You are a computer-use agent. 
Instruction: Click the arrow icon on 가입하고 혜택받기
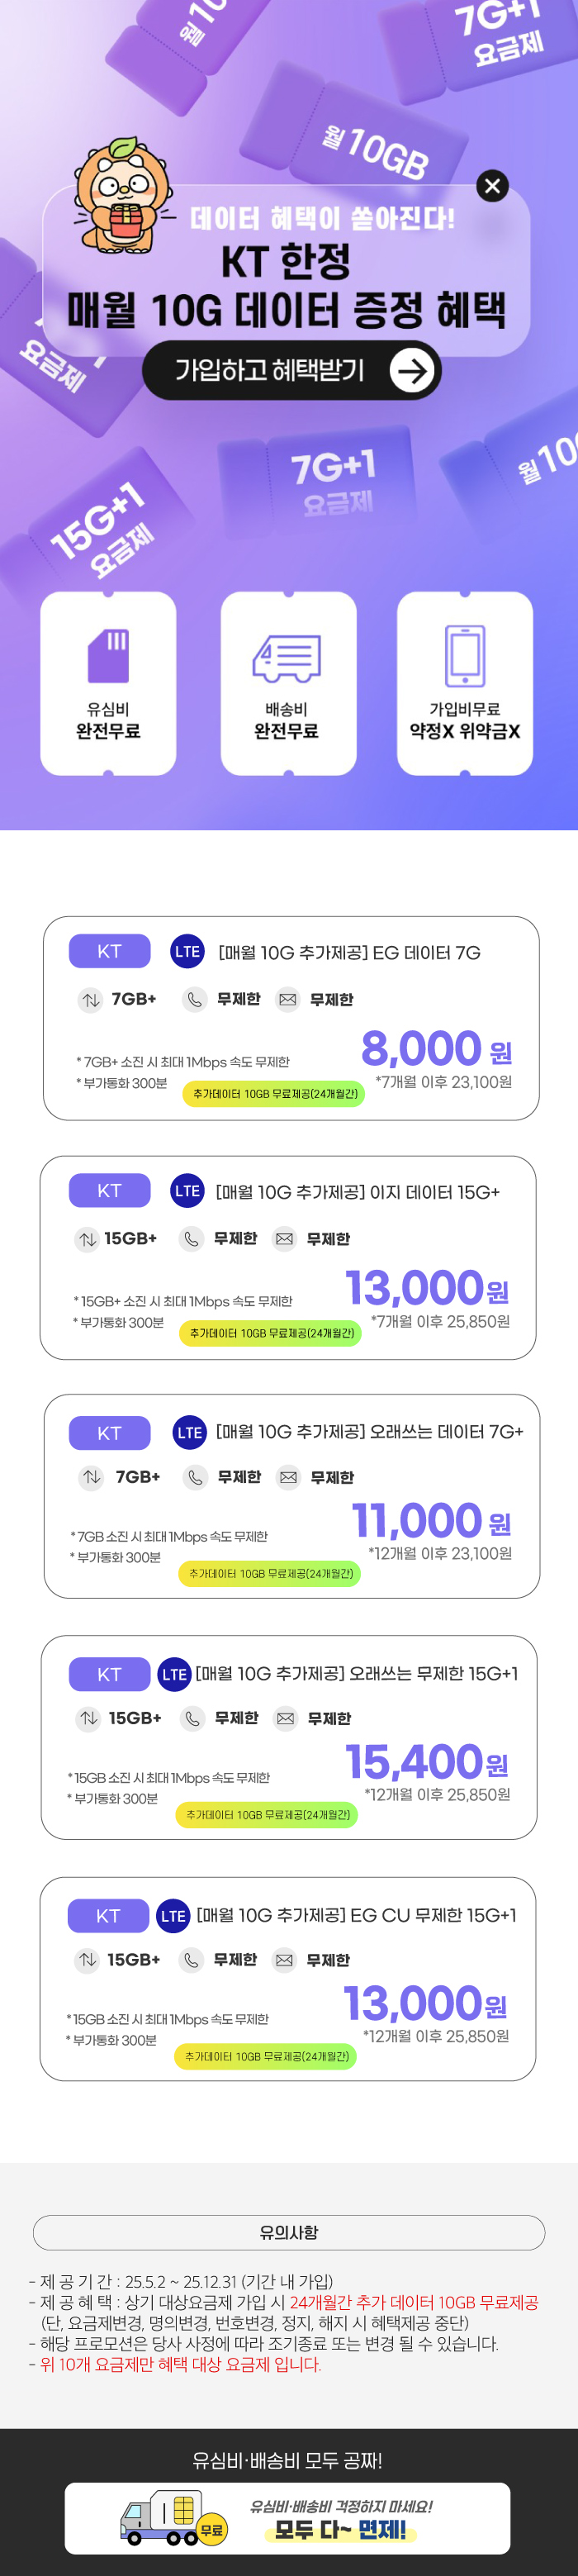411,371
